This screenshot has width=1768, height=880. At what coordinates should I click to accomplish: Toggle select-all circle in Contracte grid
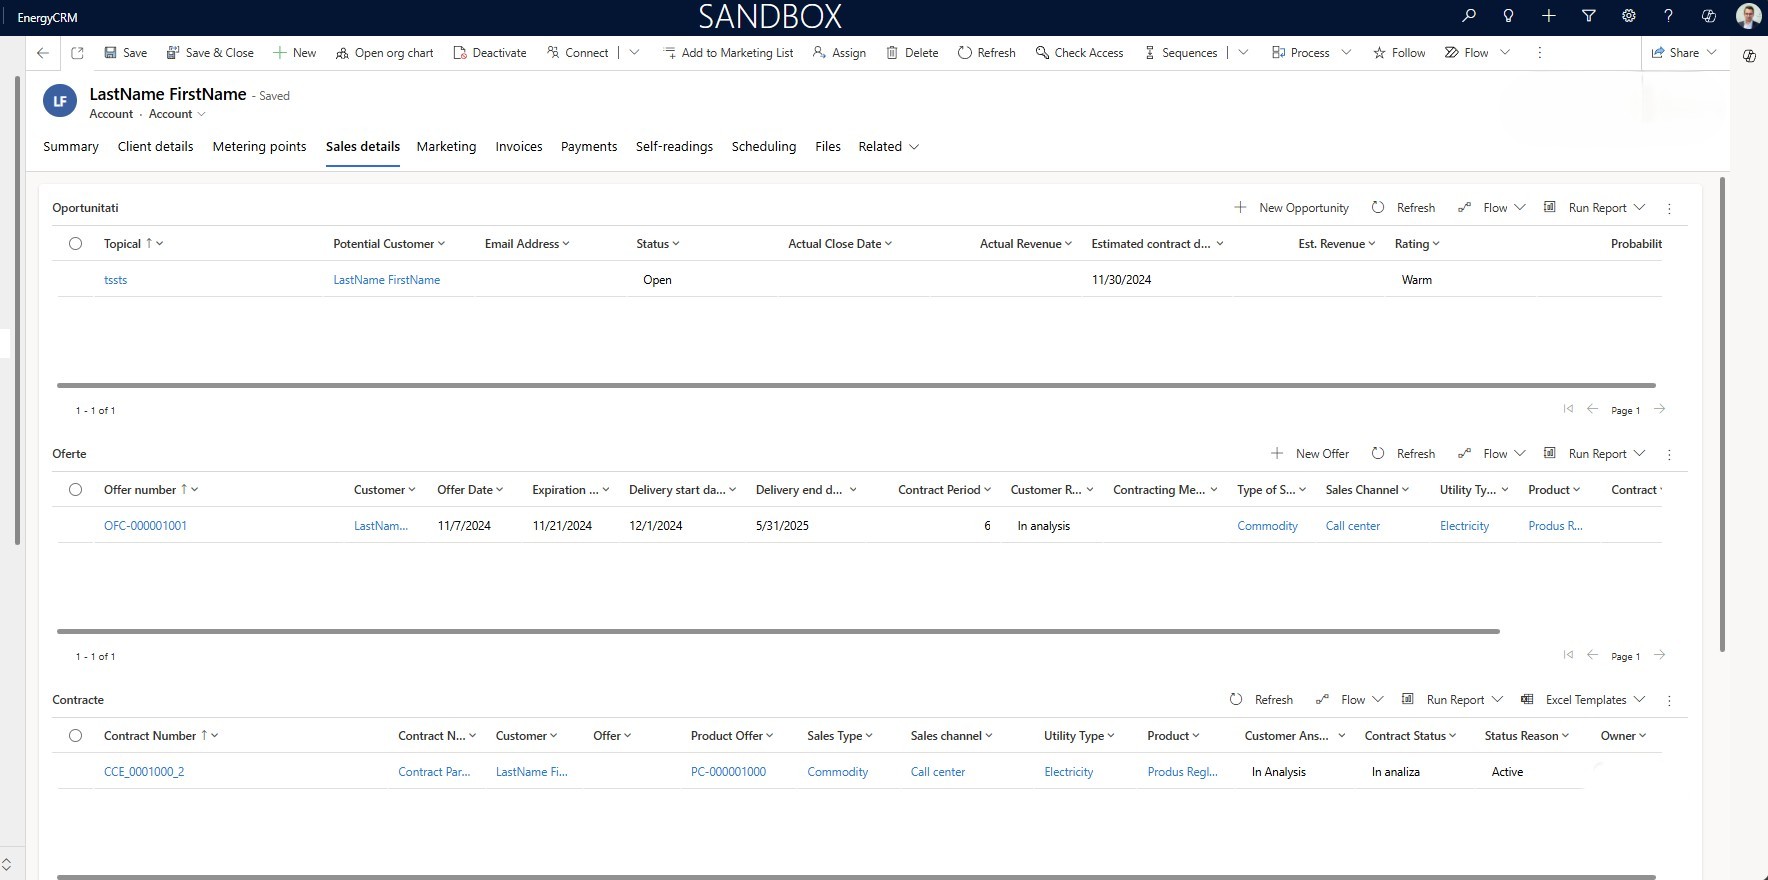(75, 736)
